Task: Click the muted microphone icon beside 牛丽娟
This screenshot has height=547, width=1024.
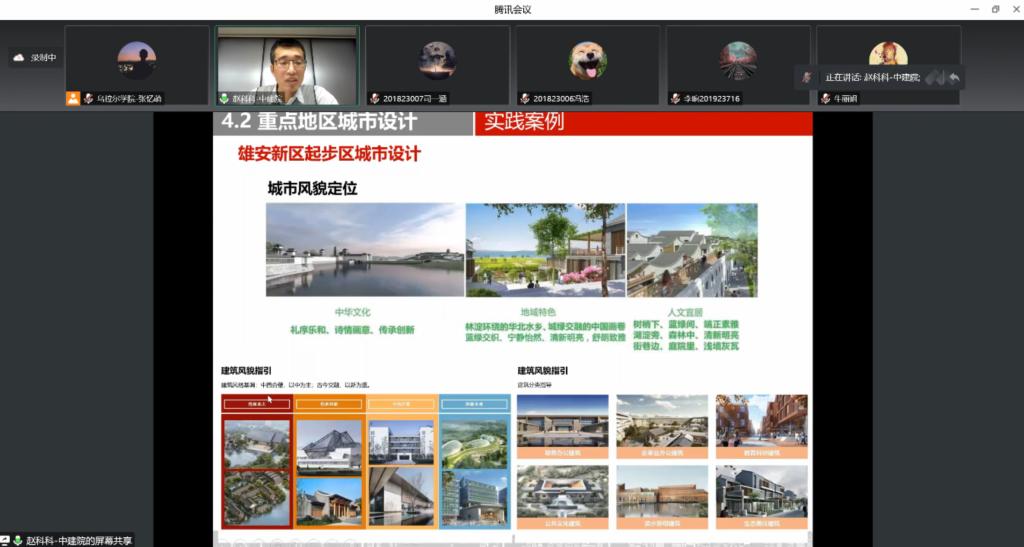Action: pos(825,99)
